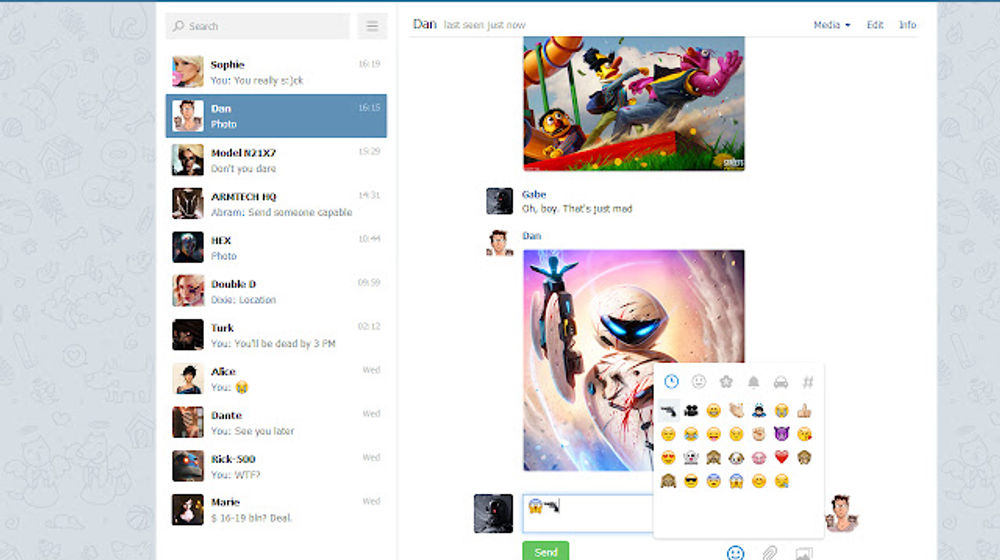Insert the movie camera emoji

[691, 411]
